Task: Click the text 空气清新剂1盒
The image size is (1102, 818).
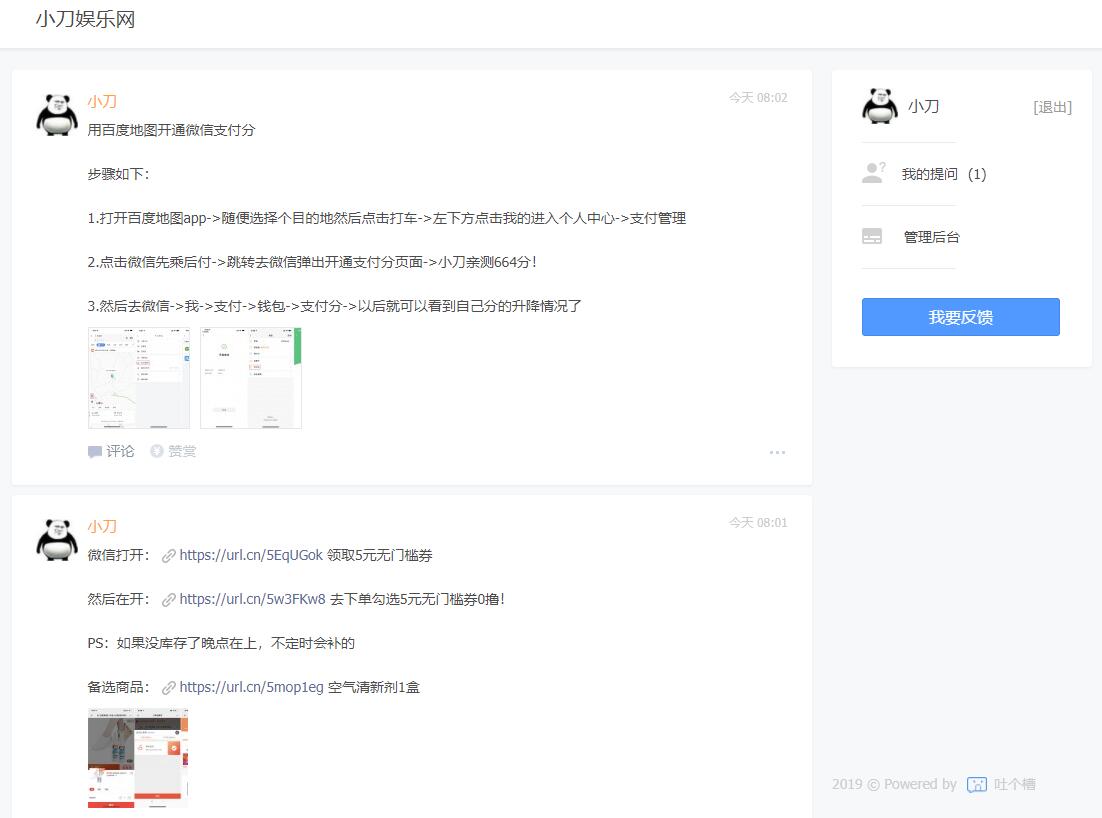Action: [374, 687]
